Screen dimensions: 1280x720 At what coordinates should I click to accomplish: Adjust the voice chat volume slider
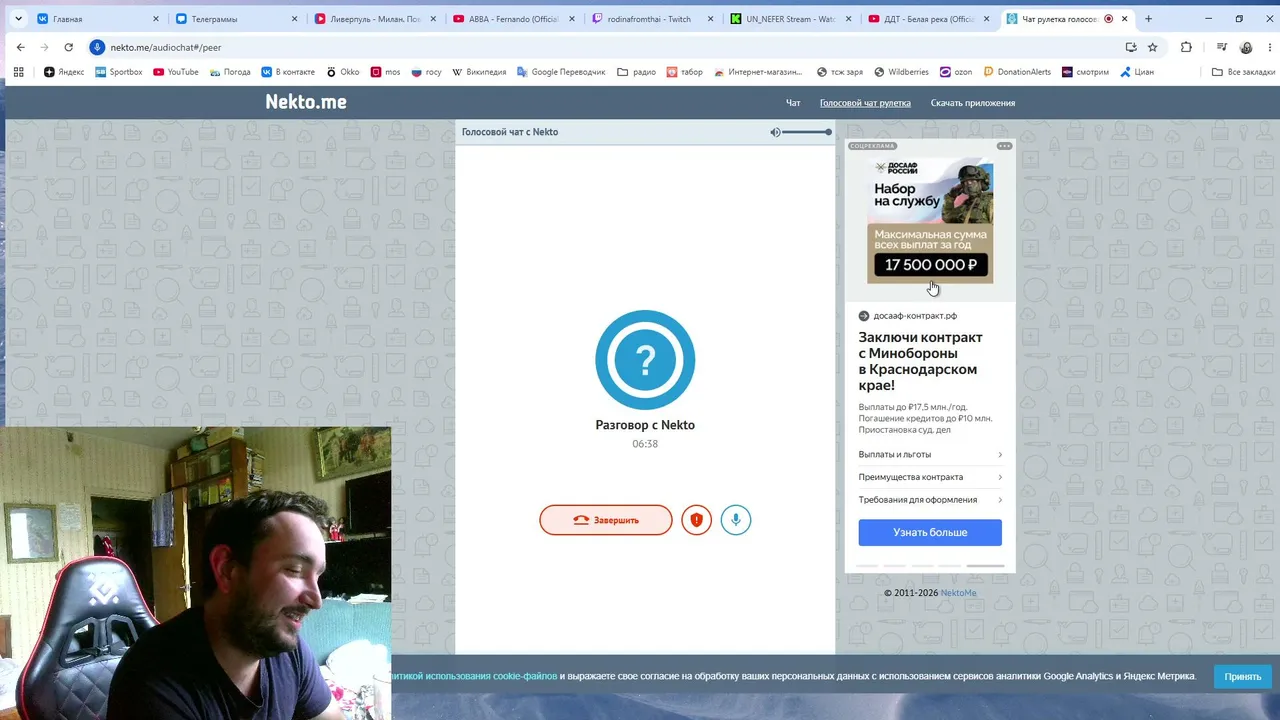coord(807,132)
